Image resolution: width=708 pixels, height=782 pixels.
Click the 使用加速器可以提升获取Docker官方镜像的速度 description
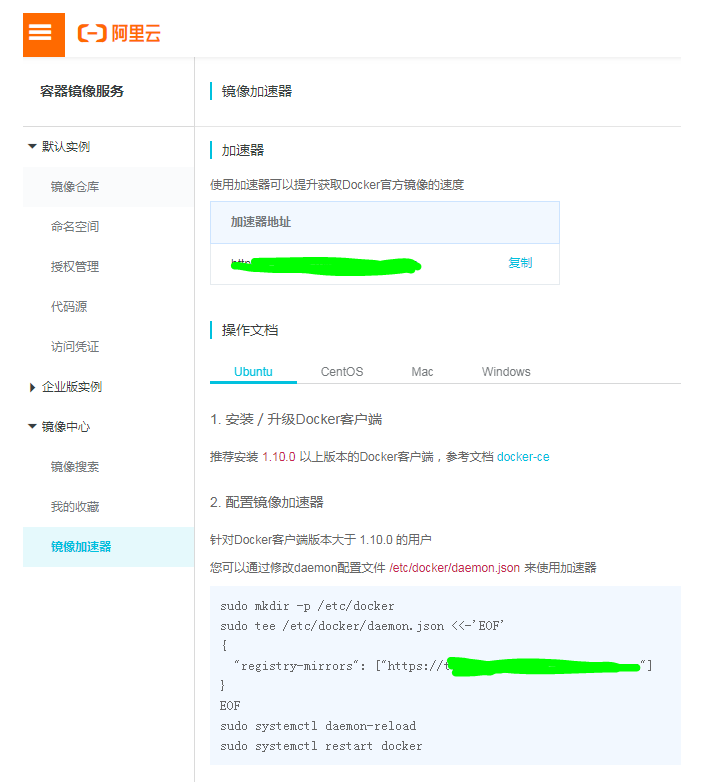tap(337, 185)
